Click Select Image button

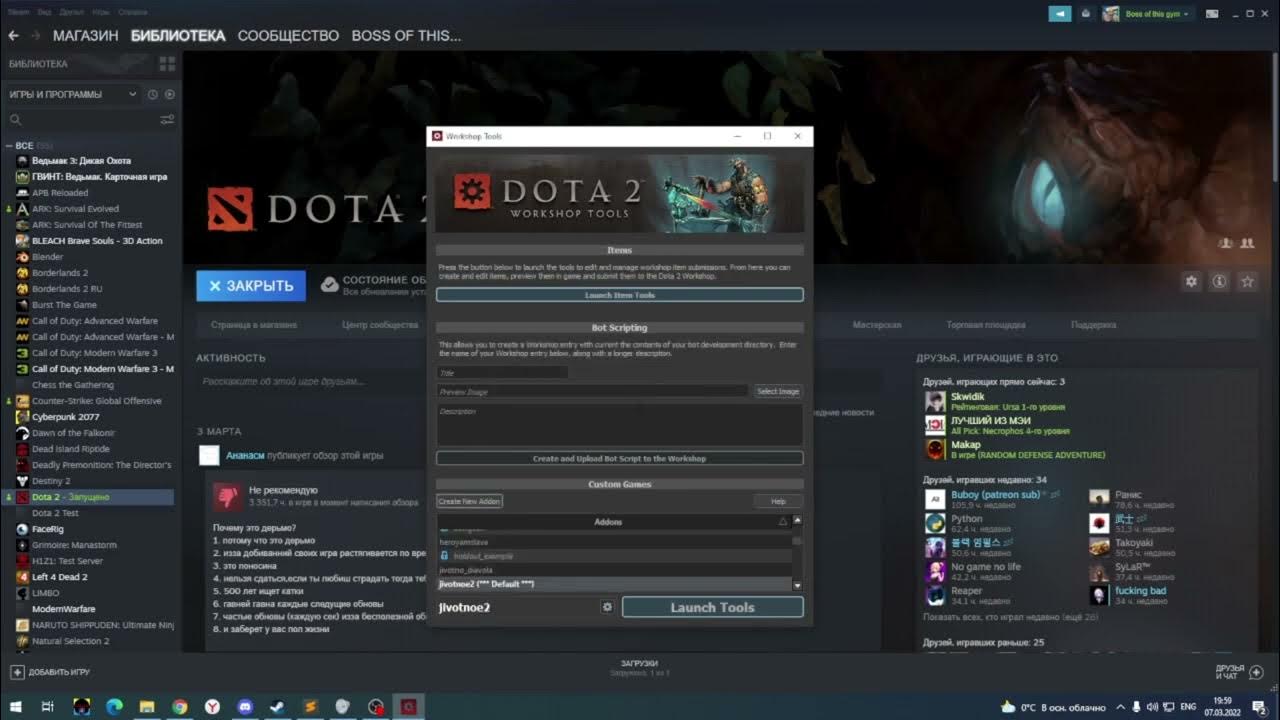(777, 391)
